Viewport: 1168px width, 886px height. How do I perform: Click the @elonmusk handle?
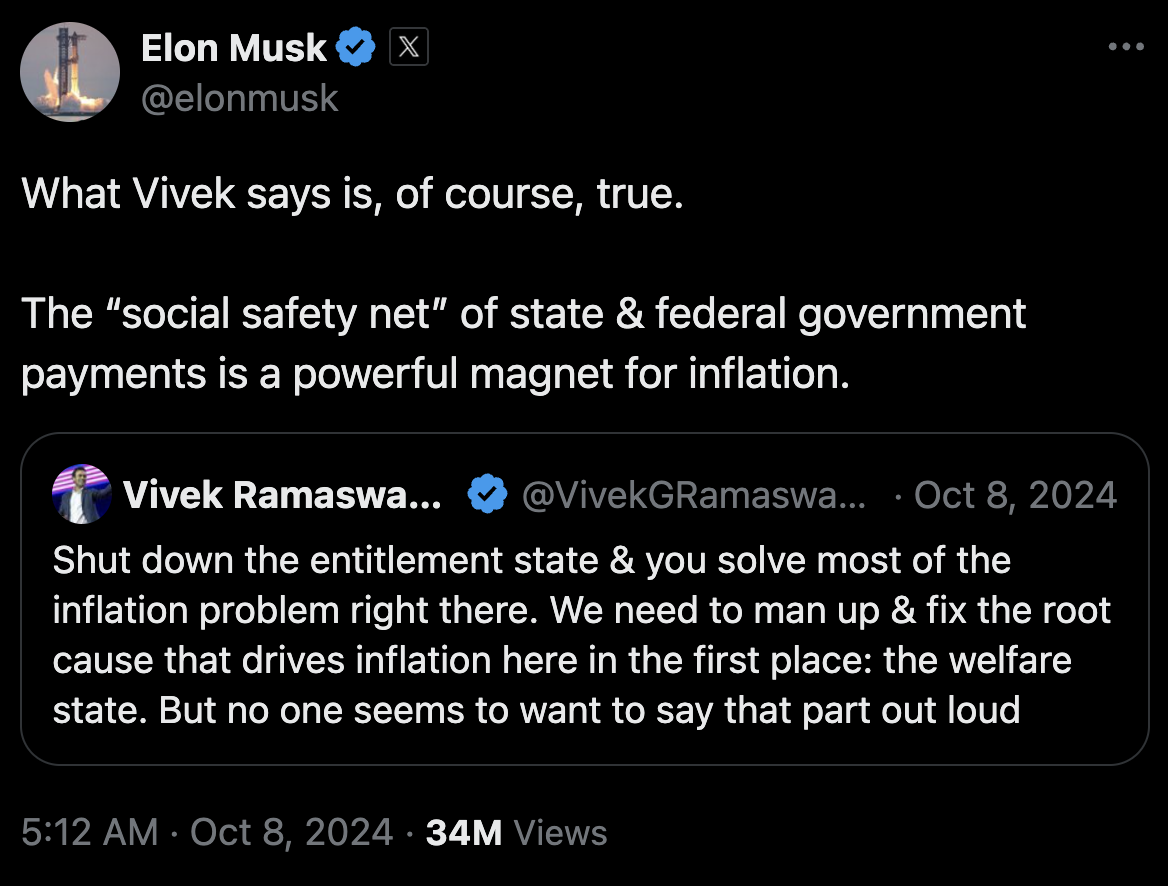[240, 98]
